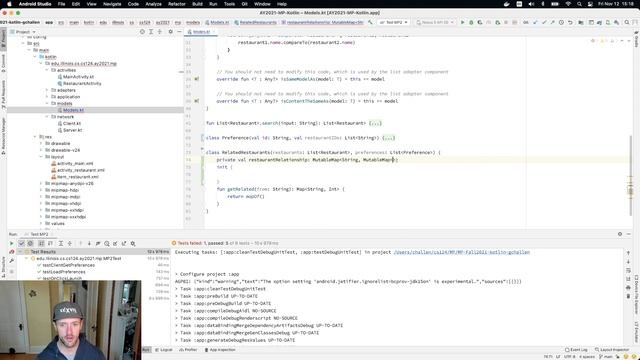This screenshot has height=360, width=640.
Task: Toggle show passed tests checkmark
Action: tap(22, 243)
